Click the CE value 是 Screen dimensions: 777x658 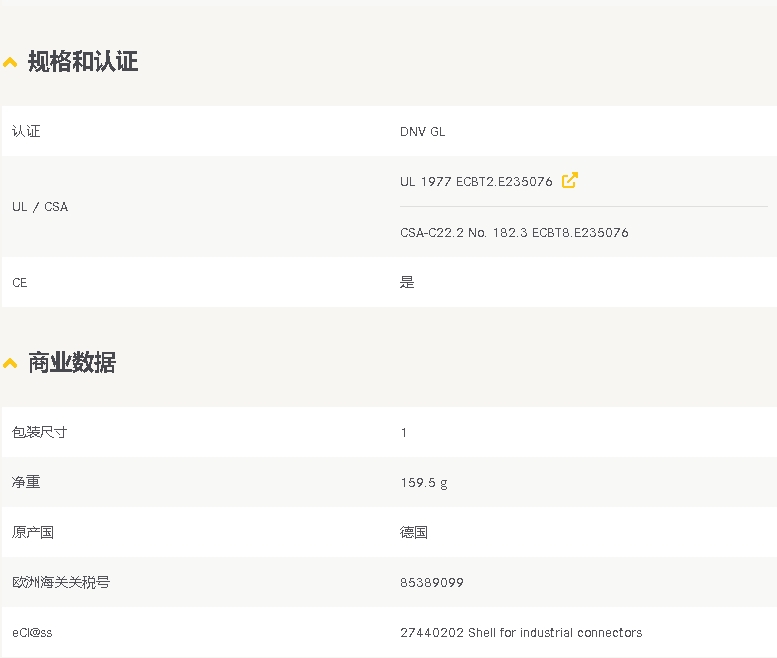(x=407, y=282)
